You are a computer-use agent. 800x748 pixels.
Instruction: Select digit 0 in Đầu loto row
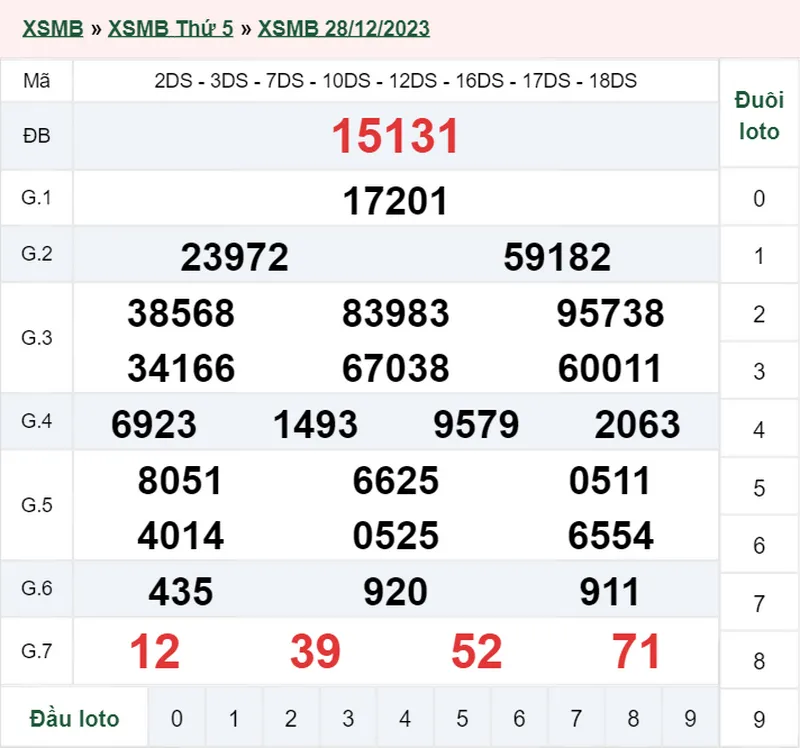[x=177, y=718]
